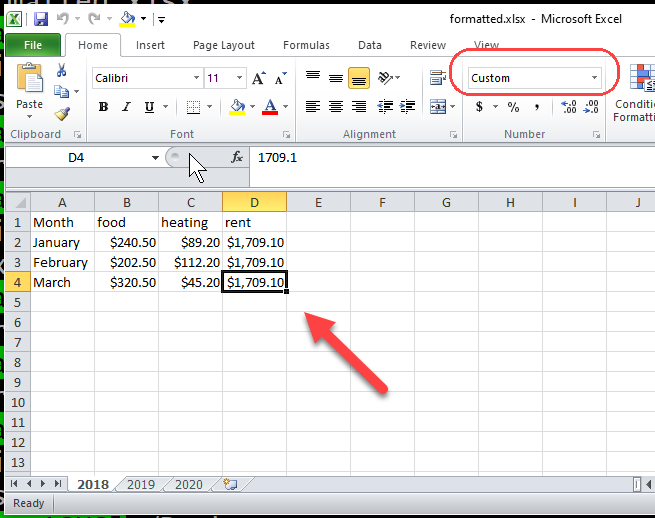Click Increase Decimal icon
This screenshot has width=655, height=518.
[569, 107]
